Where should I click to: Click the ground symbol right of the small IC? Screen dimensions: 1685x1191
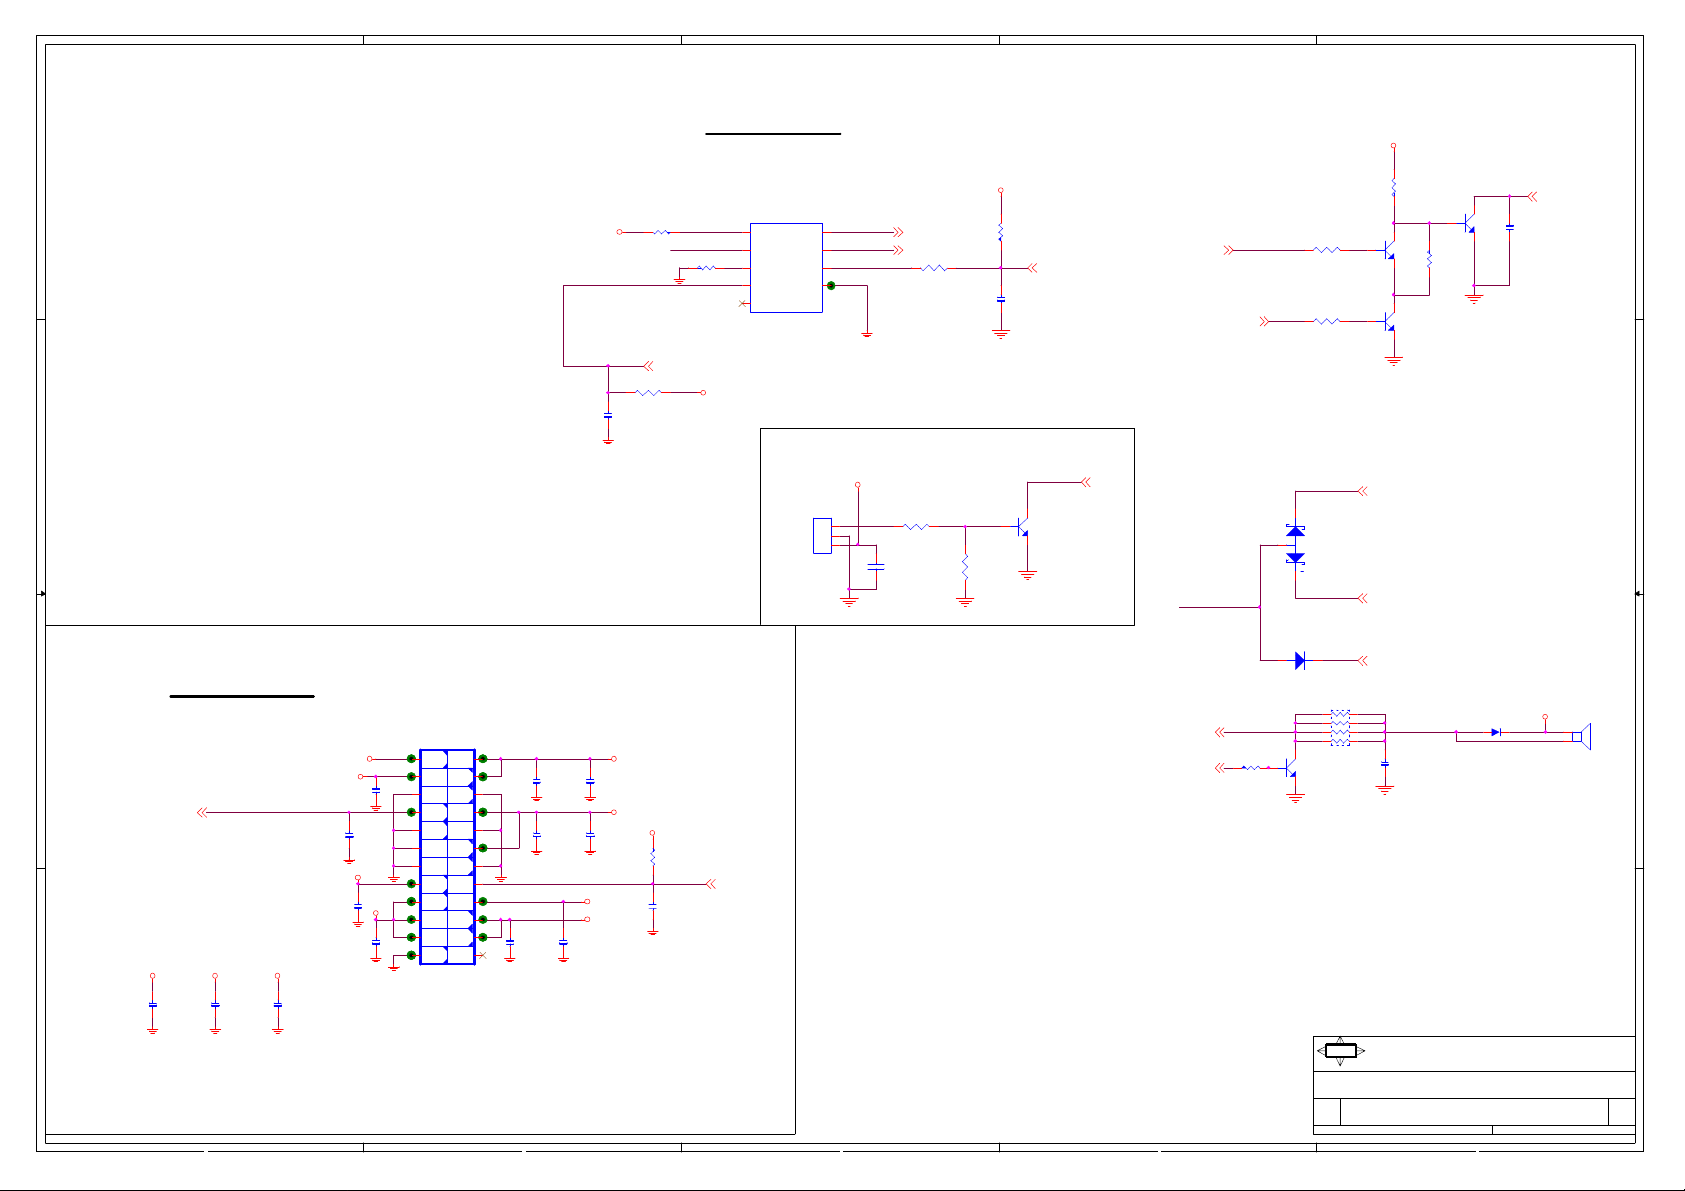click(x=867, y=334)
